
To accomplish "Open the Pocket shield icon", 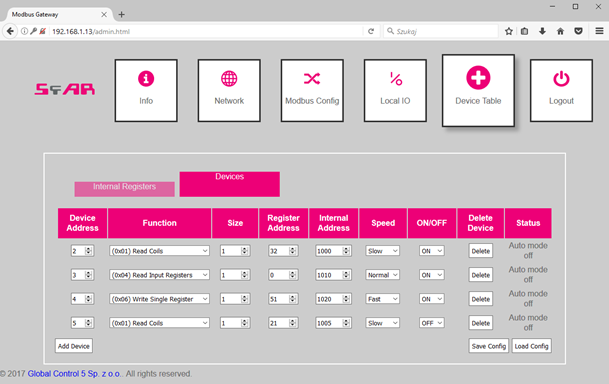I will coord(578,31).
